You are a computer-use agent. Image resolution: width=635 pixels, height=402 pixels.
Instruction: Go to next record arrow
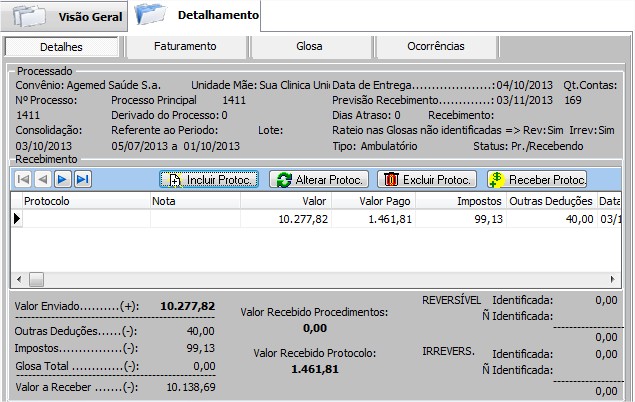[x=62, y=179]
